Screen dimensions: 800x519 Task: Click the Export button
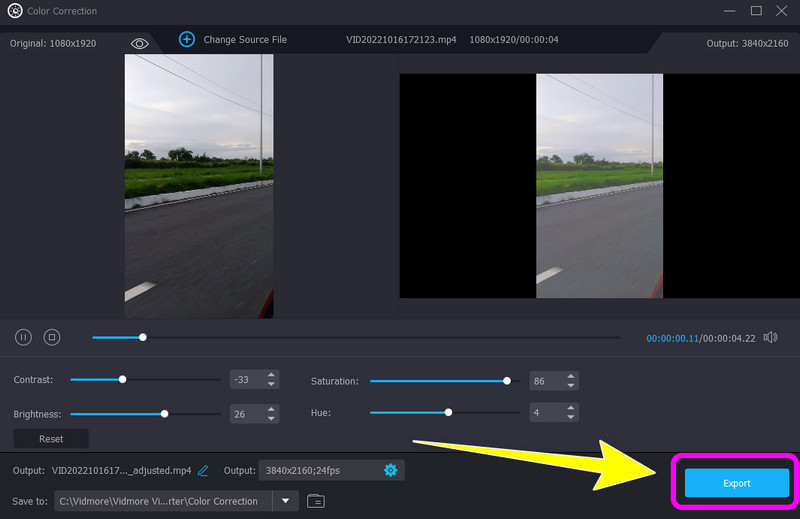[736, 483]
